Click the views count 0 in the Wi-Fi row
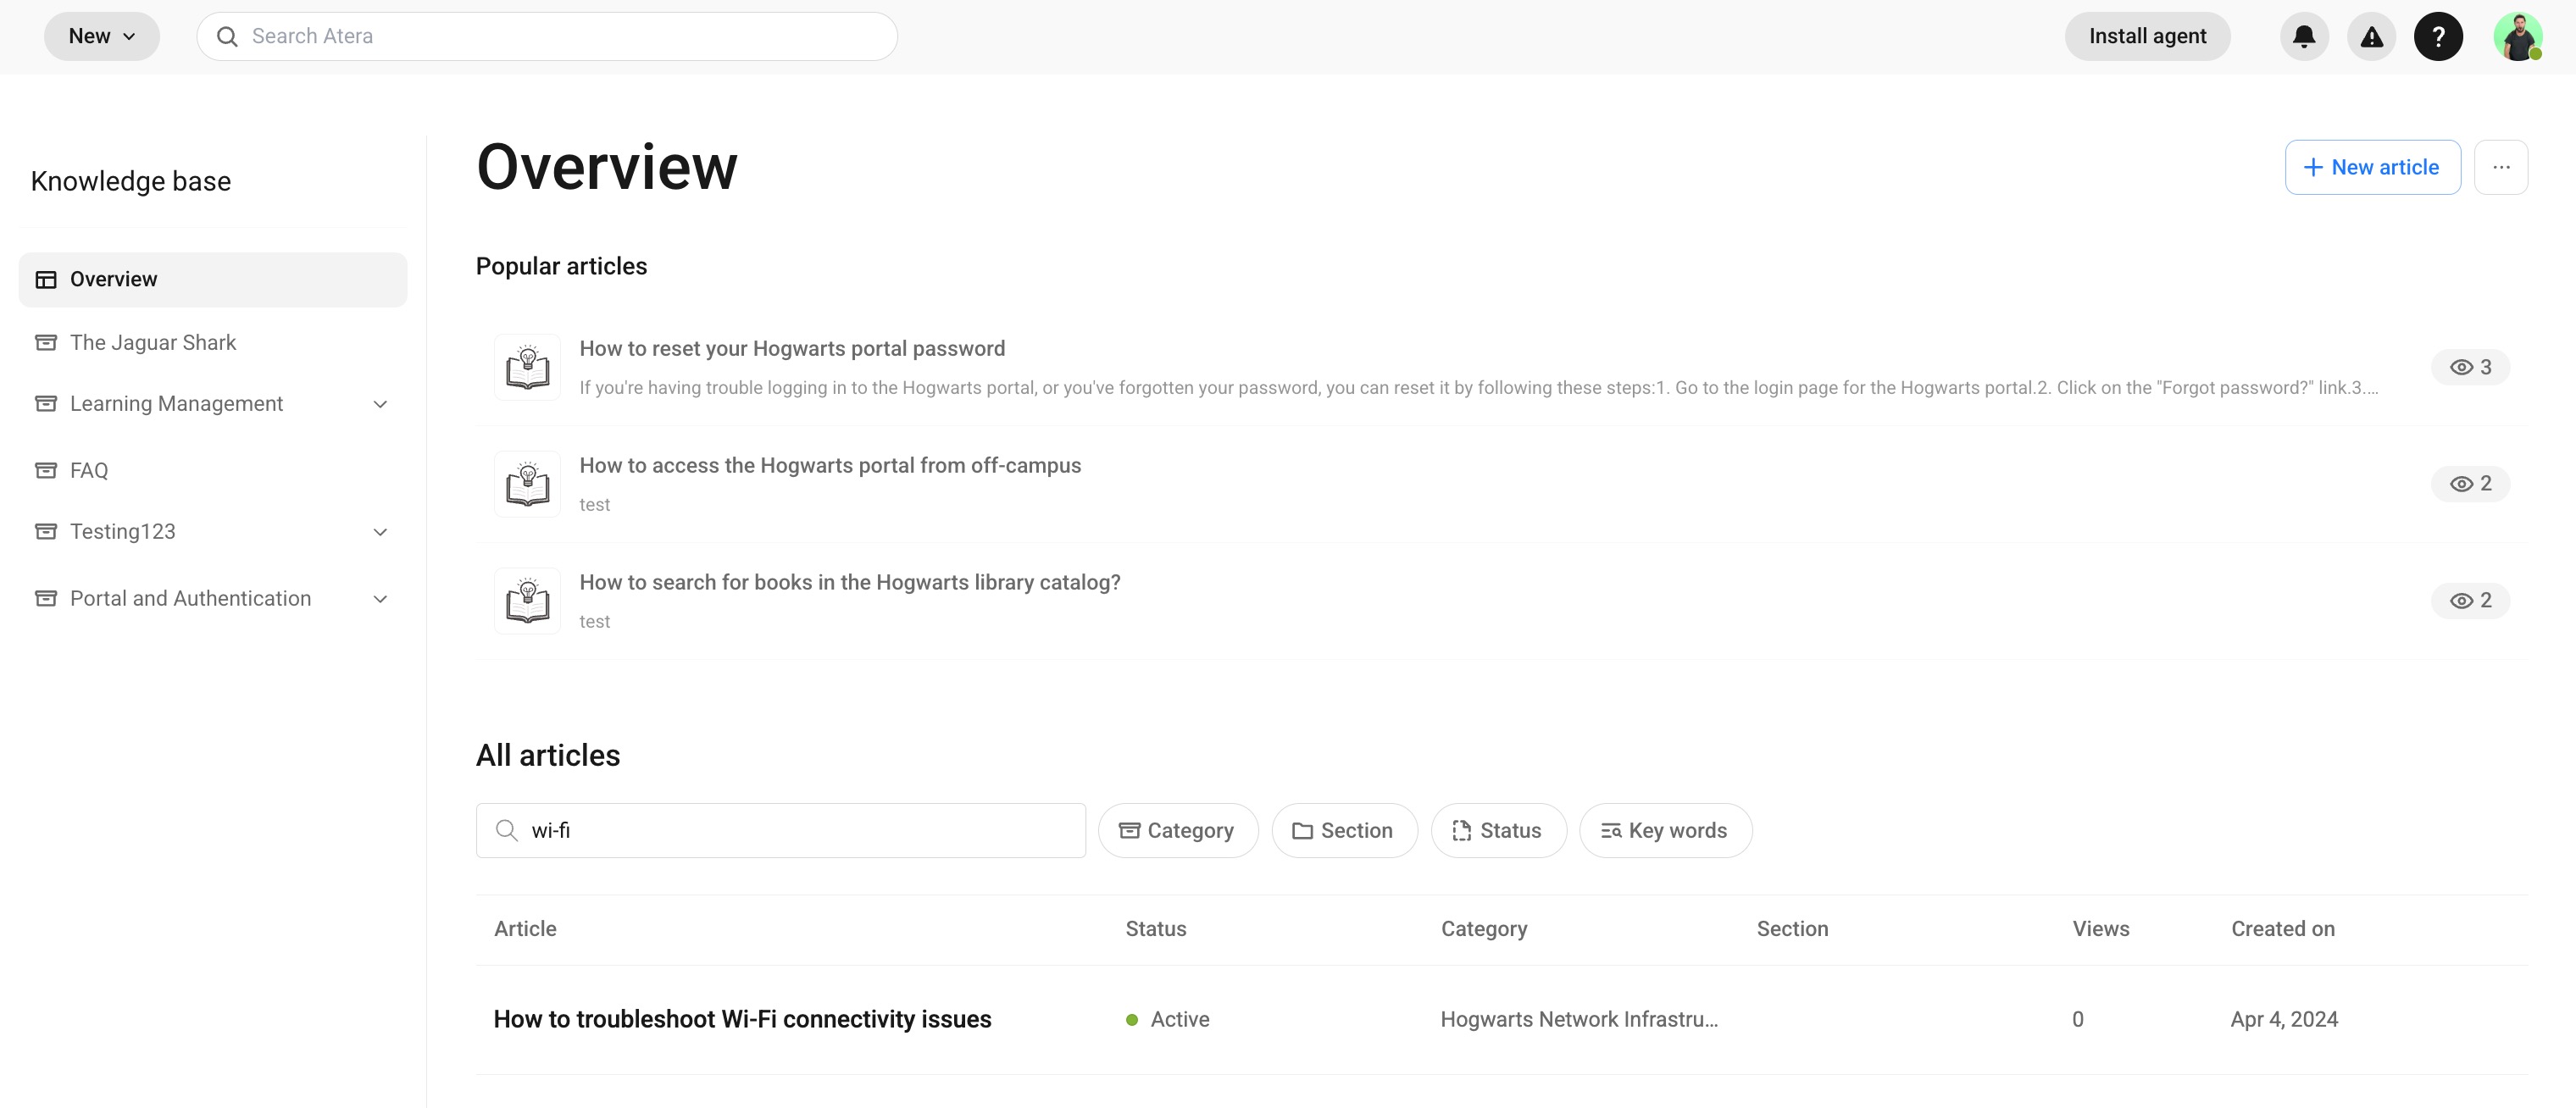 pyautogui.click(x=2078, y=1020)
